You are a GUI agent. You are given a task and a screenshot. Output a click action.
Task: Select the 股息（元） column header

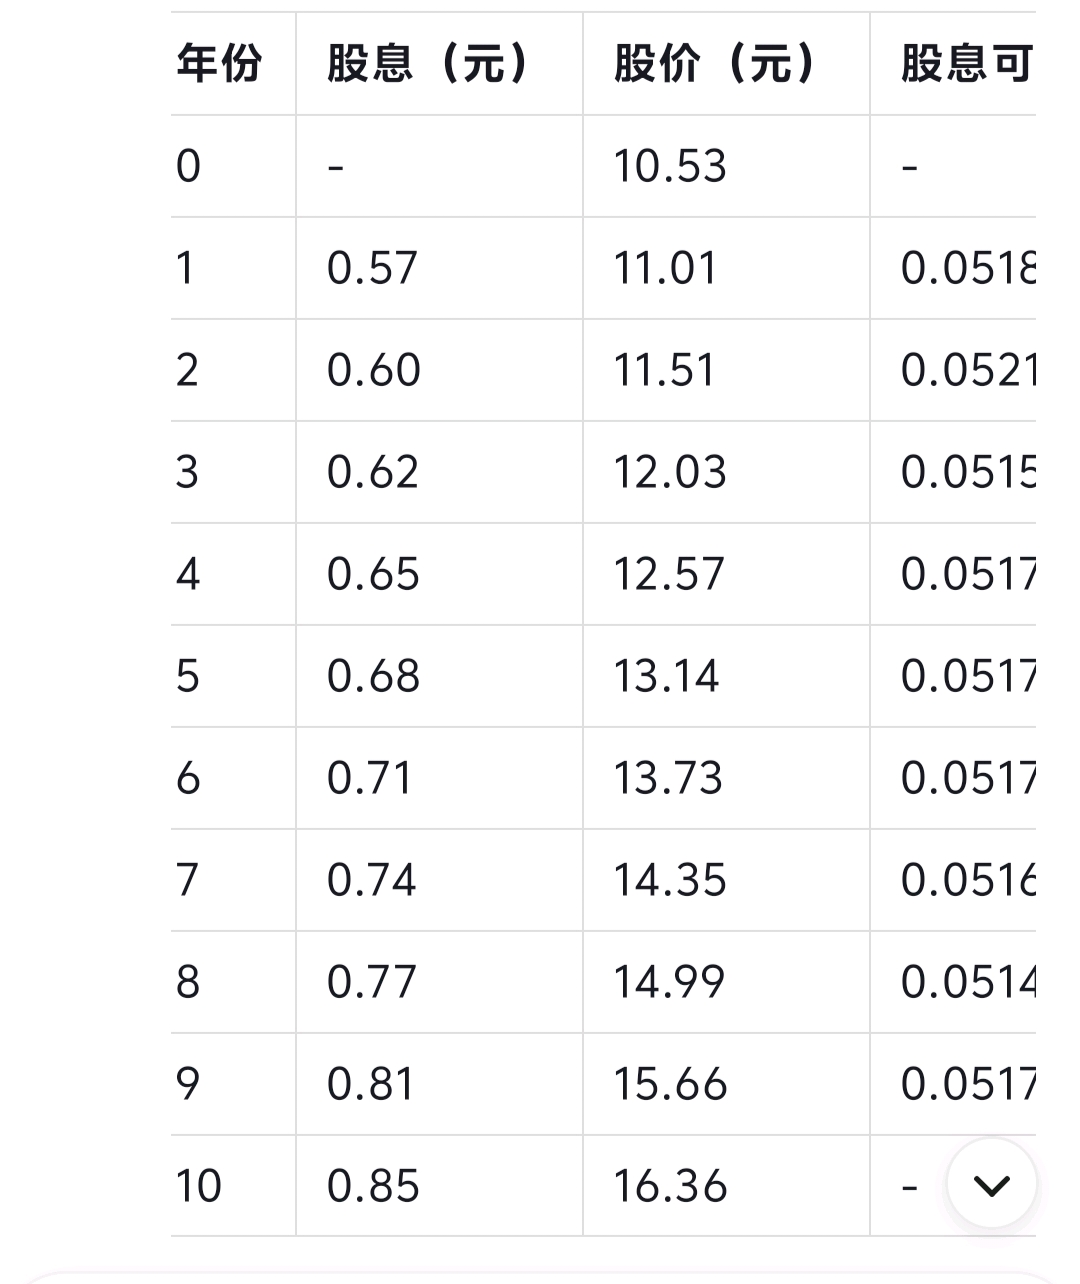(x=427, y=64)
